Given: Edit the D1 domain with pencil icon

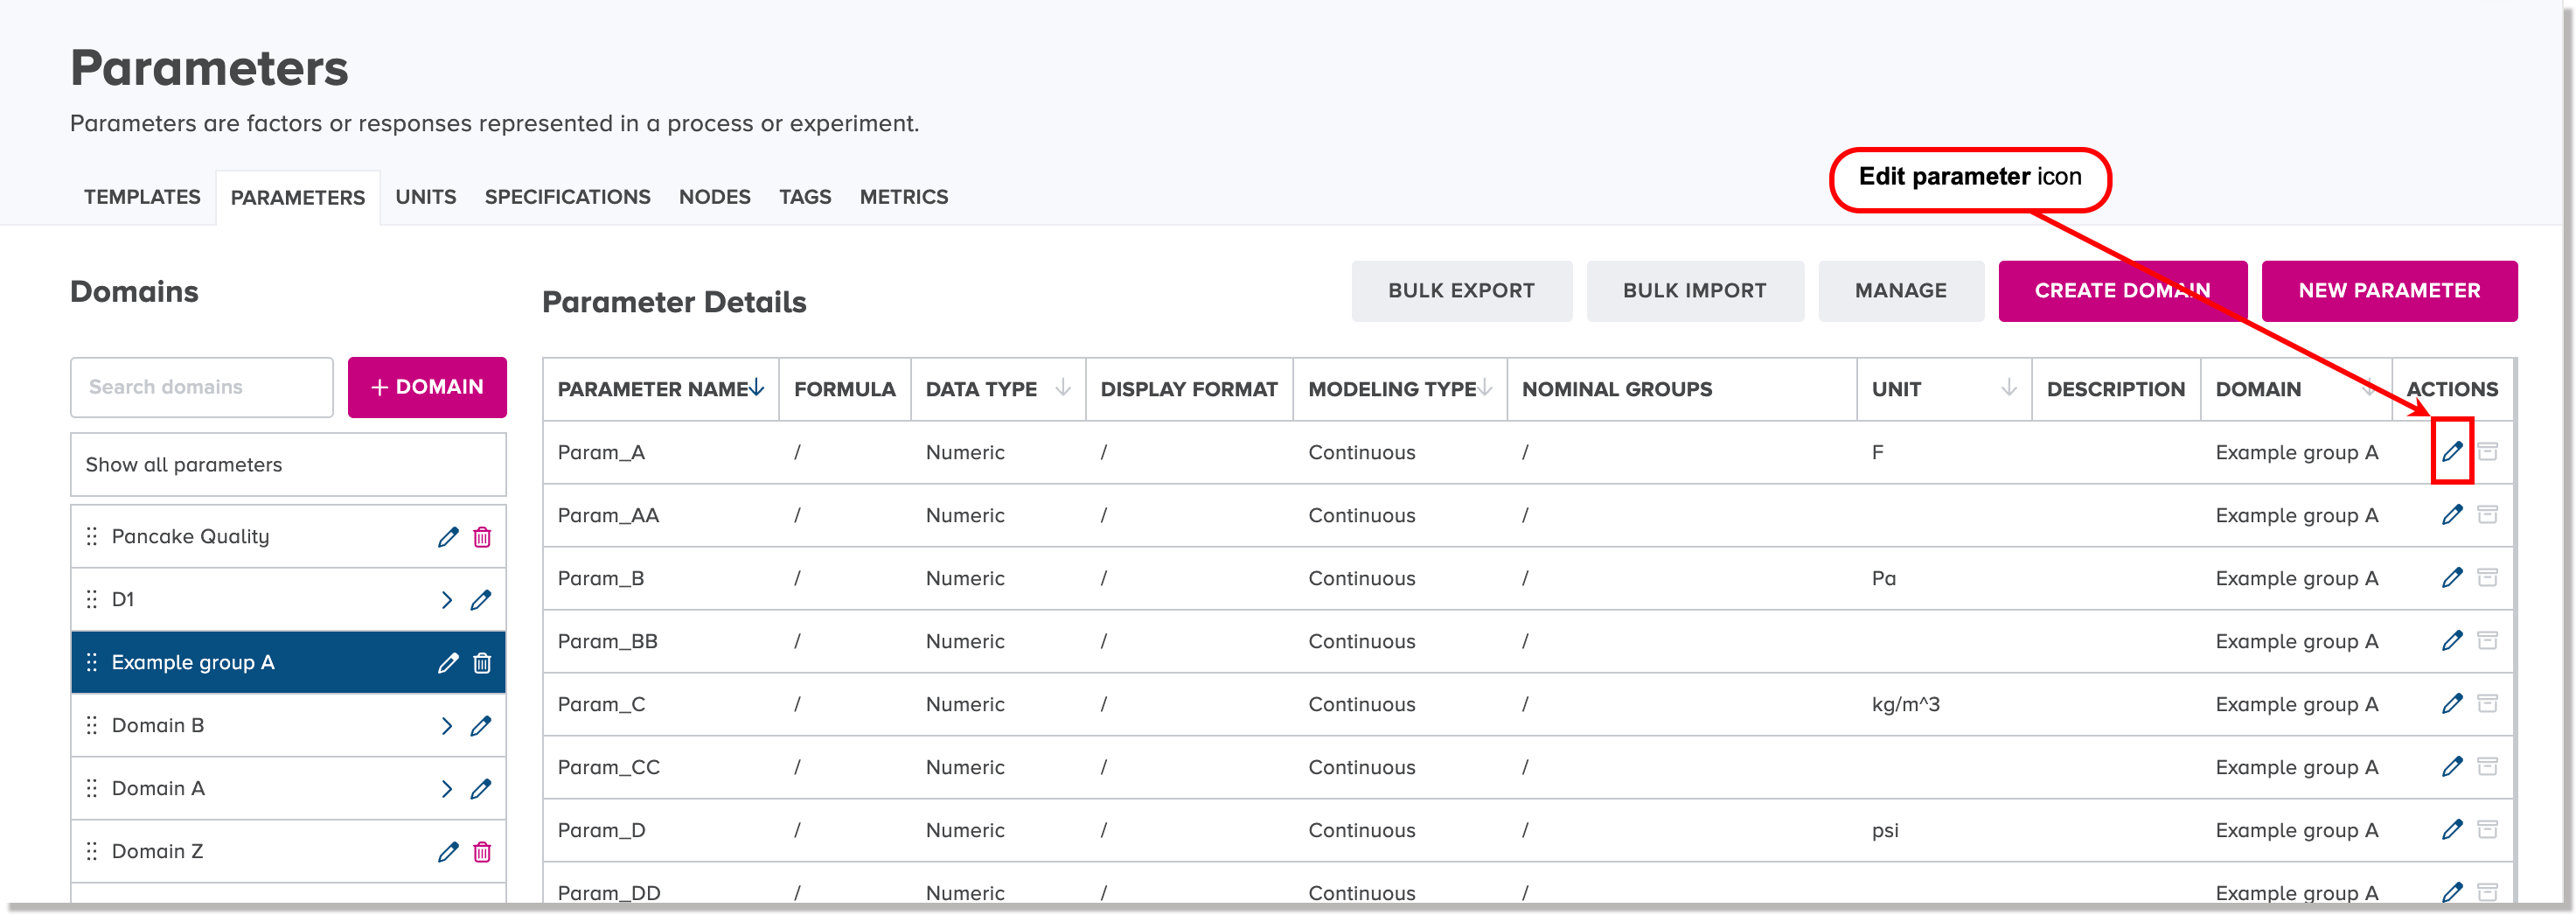Looking at the screenshot, I should [x=481, y=600].
